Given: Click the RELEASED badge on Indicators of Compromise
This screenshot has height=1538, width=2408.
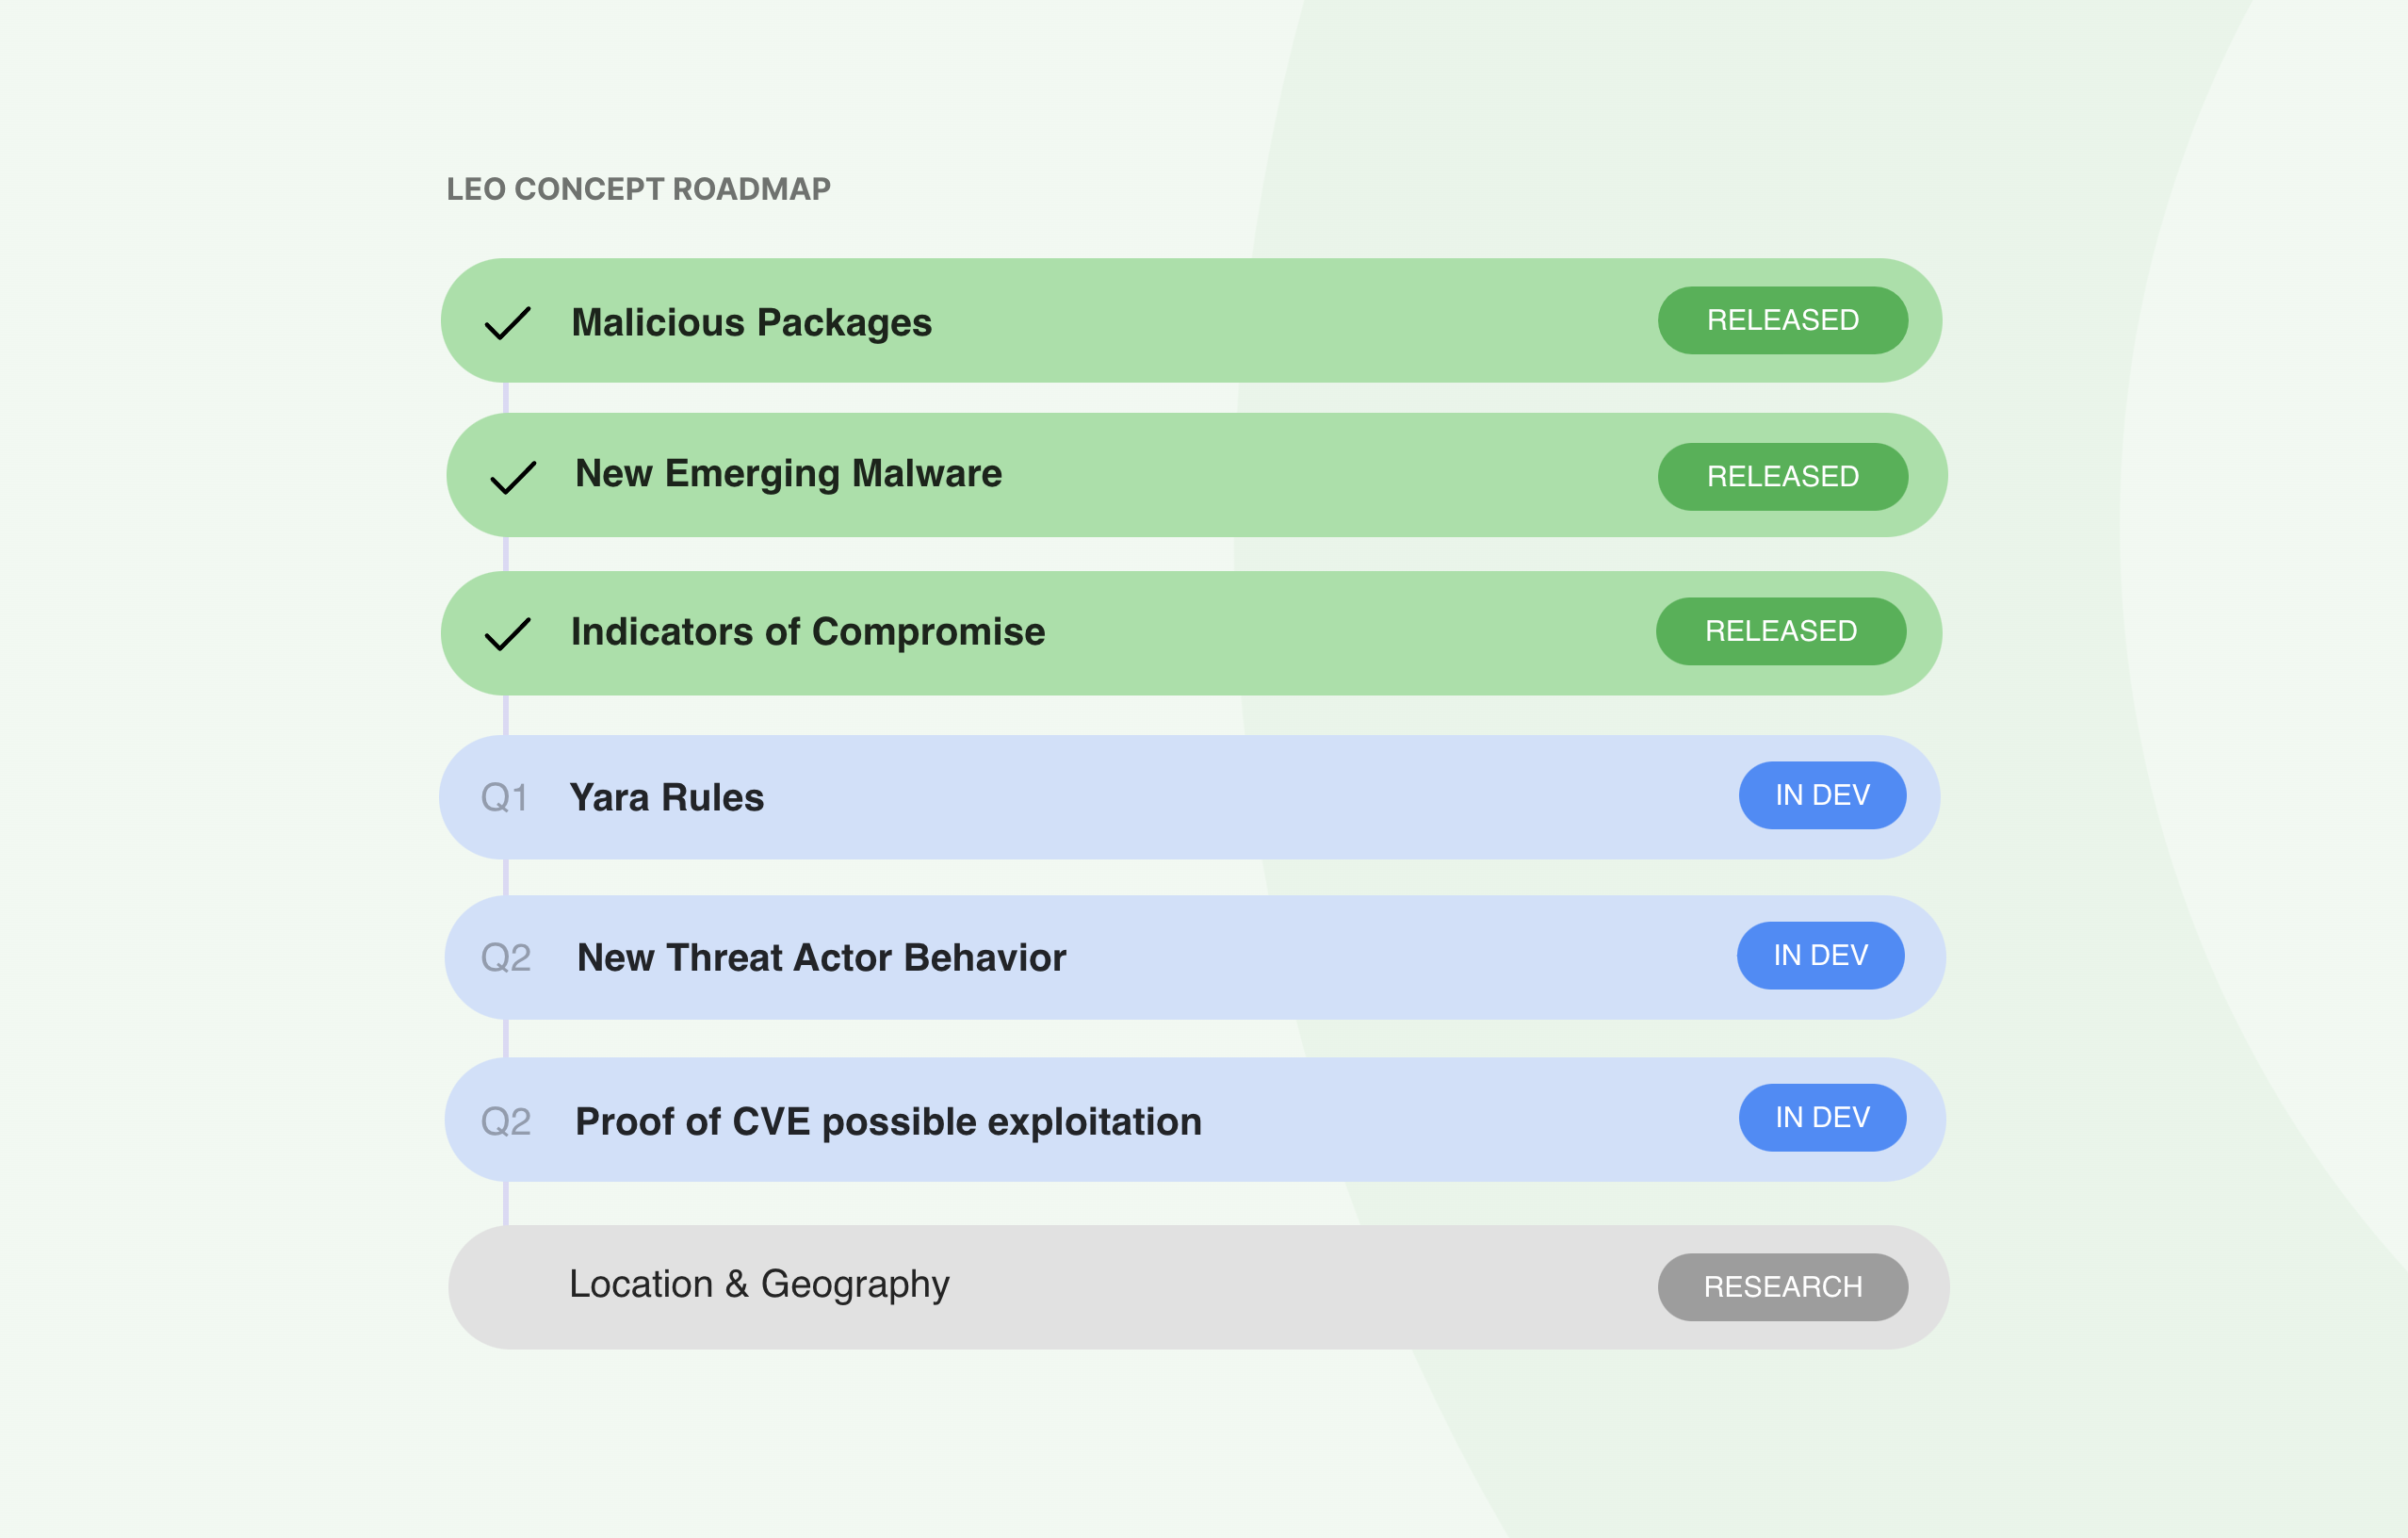Looking at the screenshot, I should pyautogui.click(x=1780, y=631).
